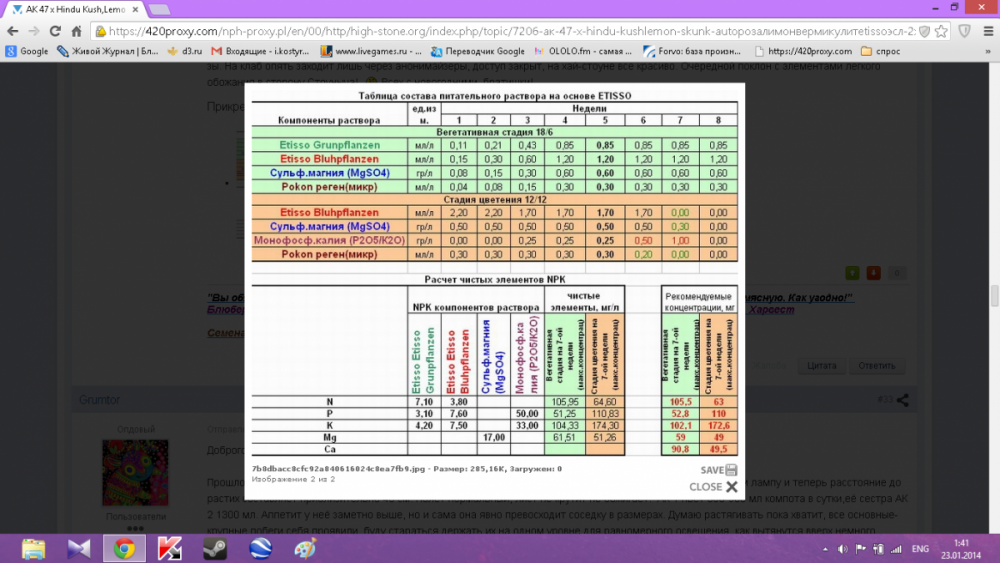Open the Переводчик Google bookmark

[x=478, y=51]
